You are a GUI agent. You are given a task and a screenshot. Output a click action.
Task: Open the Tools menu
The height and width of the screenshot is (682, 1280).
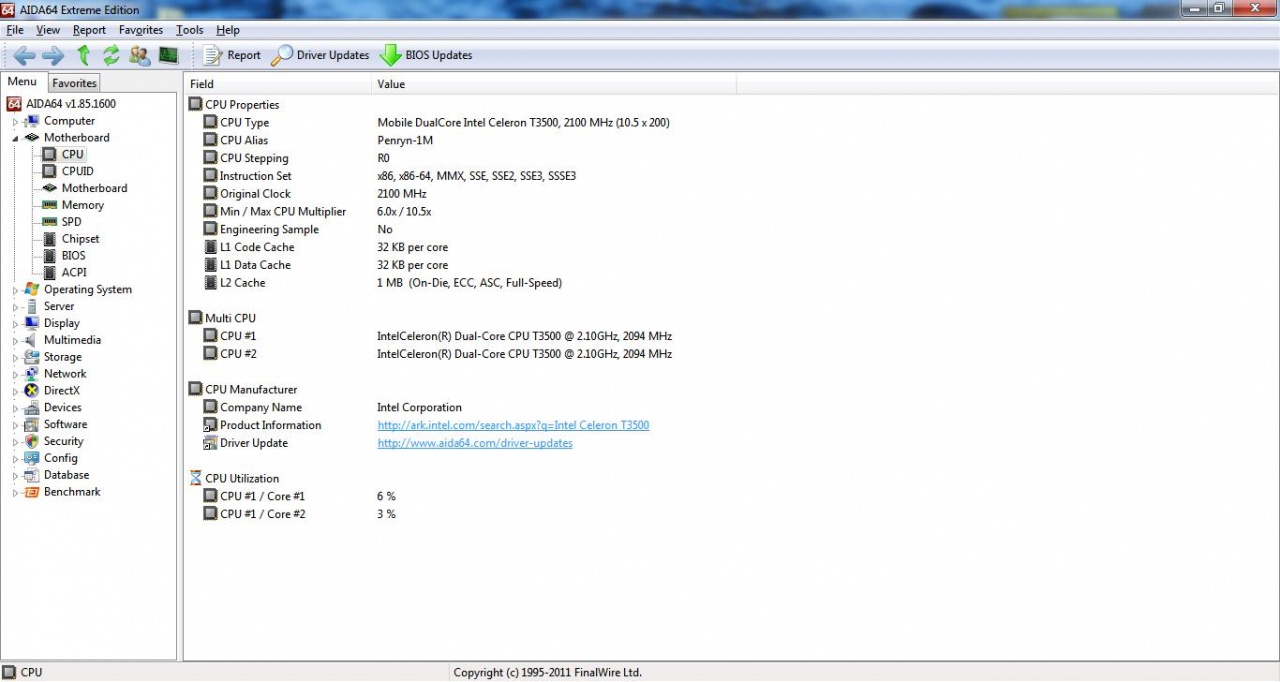189,30
